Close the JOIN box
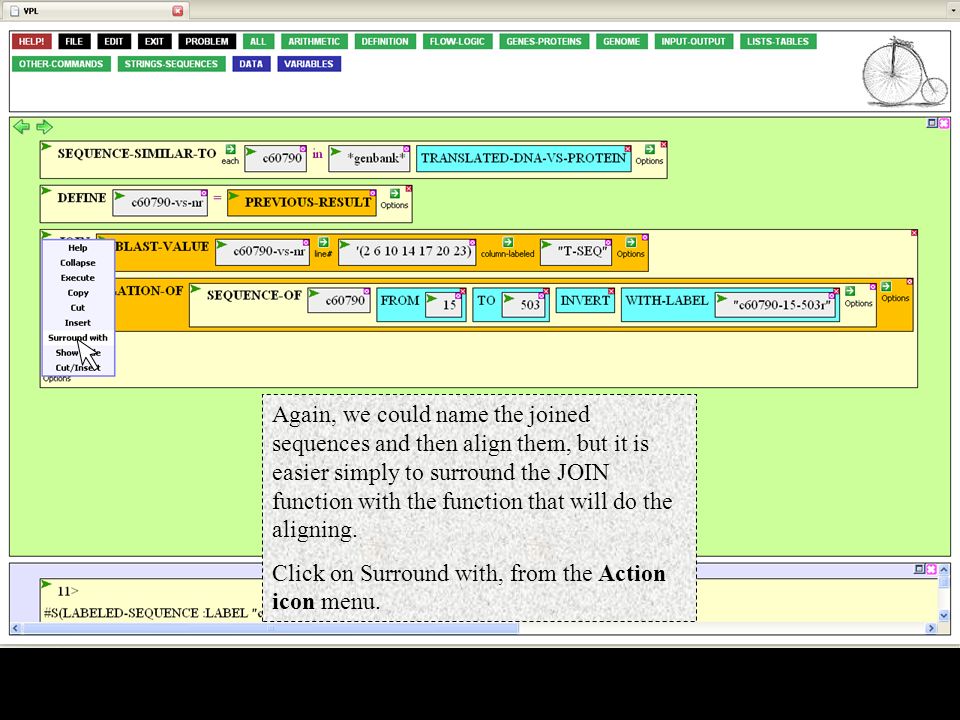Screen dimensions: 960x720 point(914,233)
